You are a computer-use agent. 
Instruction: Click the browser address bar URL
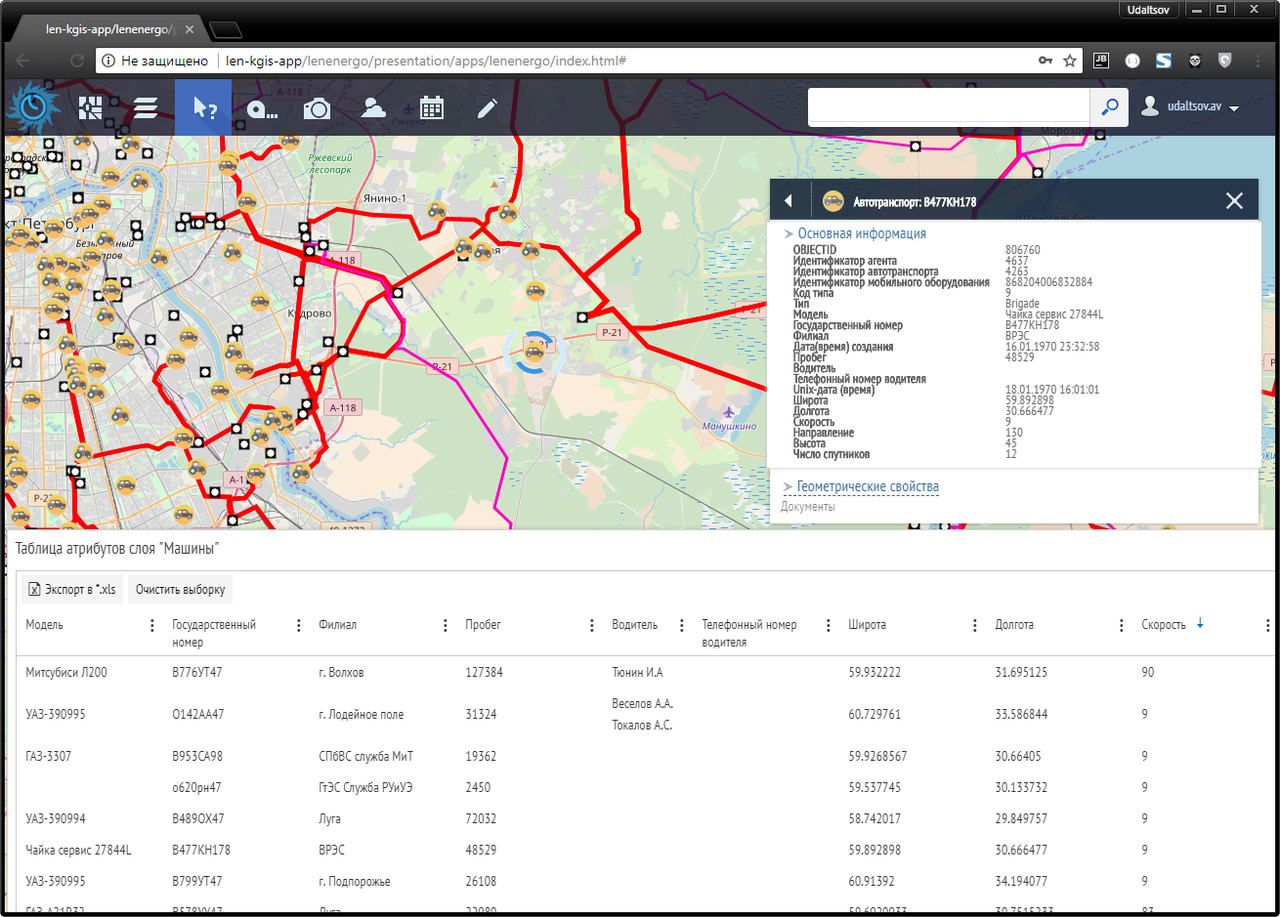click(426, 61)
